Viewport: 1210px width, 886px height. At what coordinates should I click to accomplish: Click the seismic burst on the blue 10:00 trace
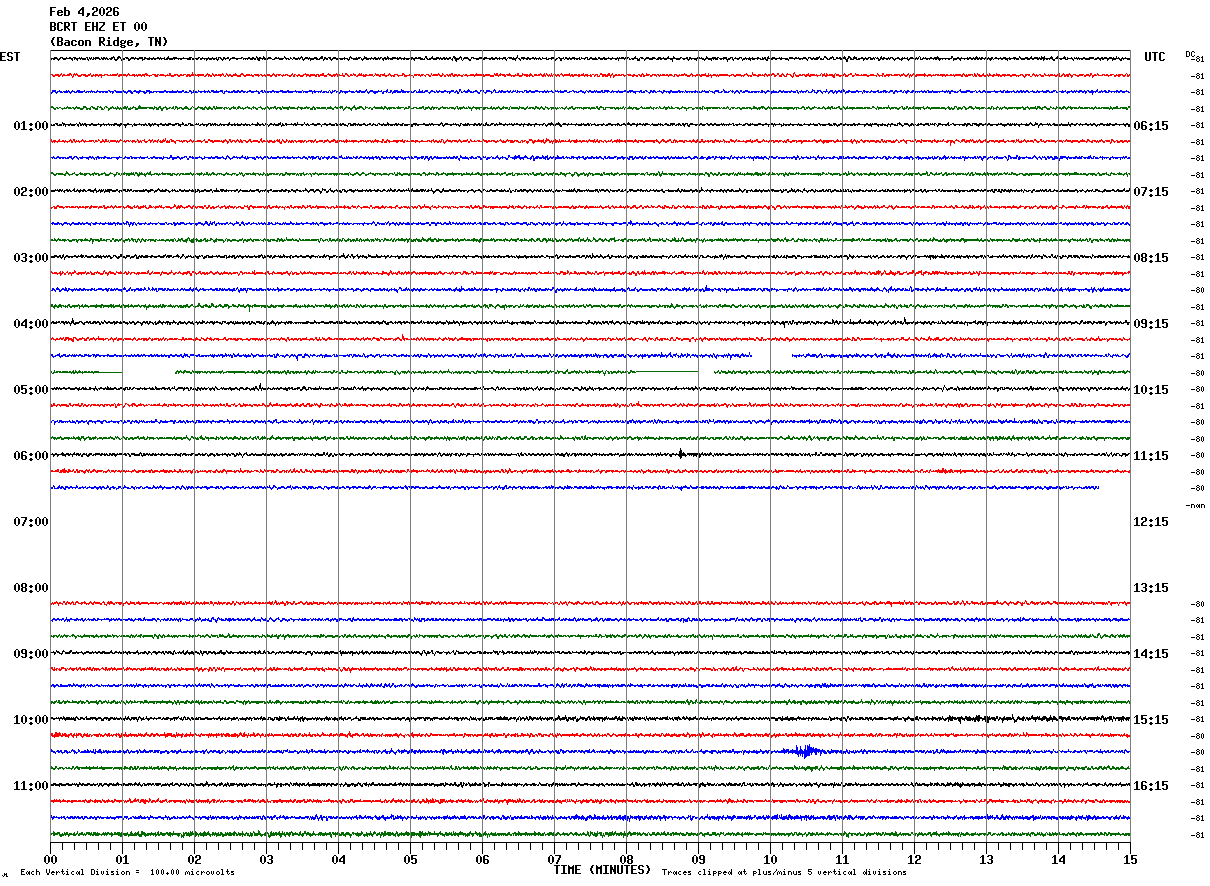(805, 751)
